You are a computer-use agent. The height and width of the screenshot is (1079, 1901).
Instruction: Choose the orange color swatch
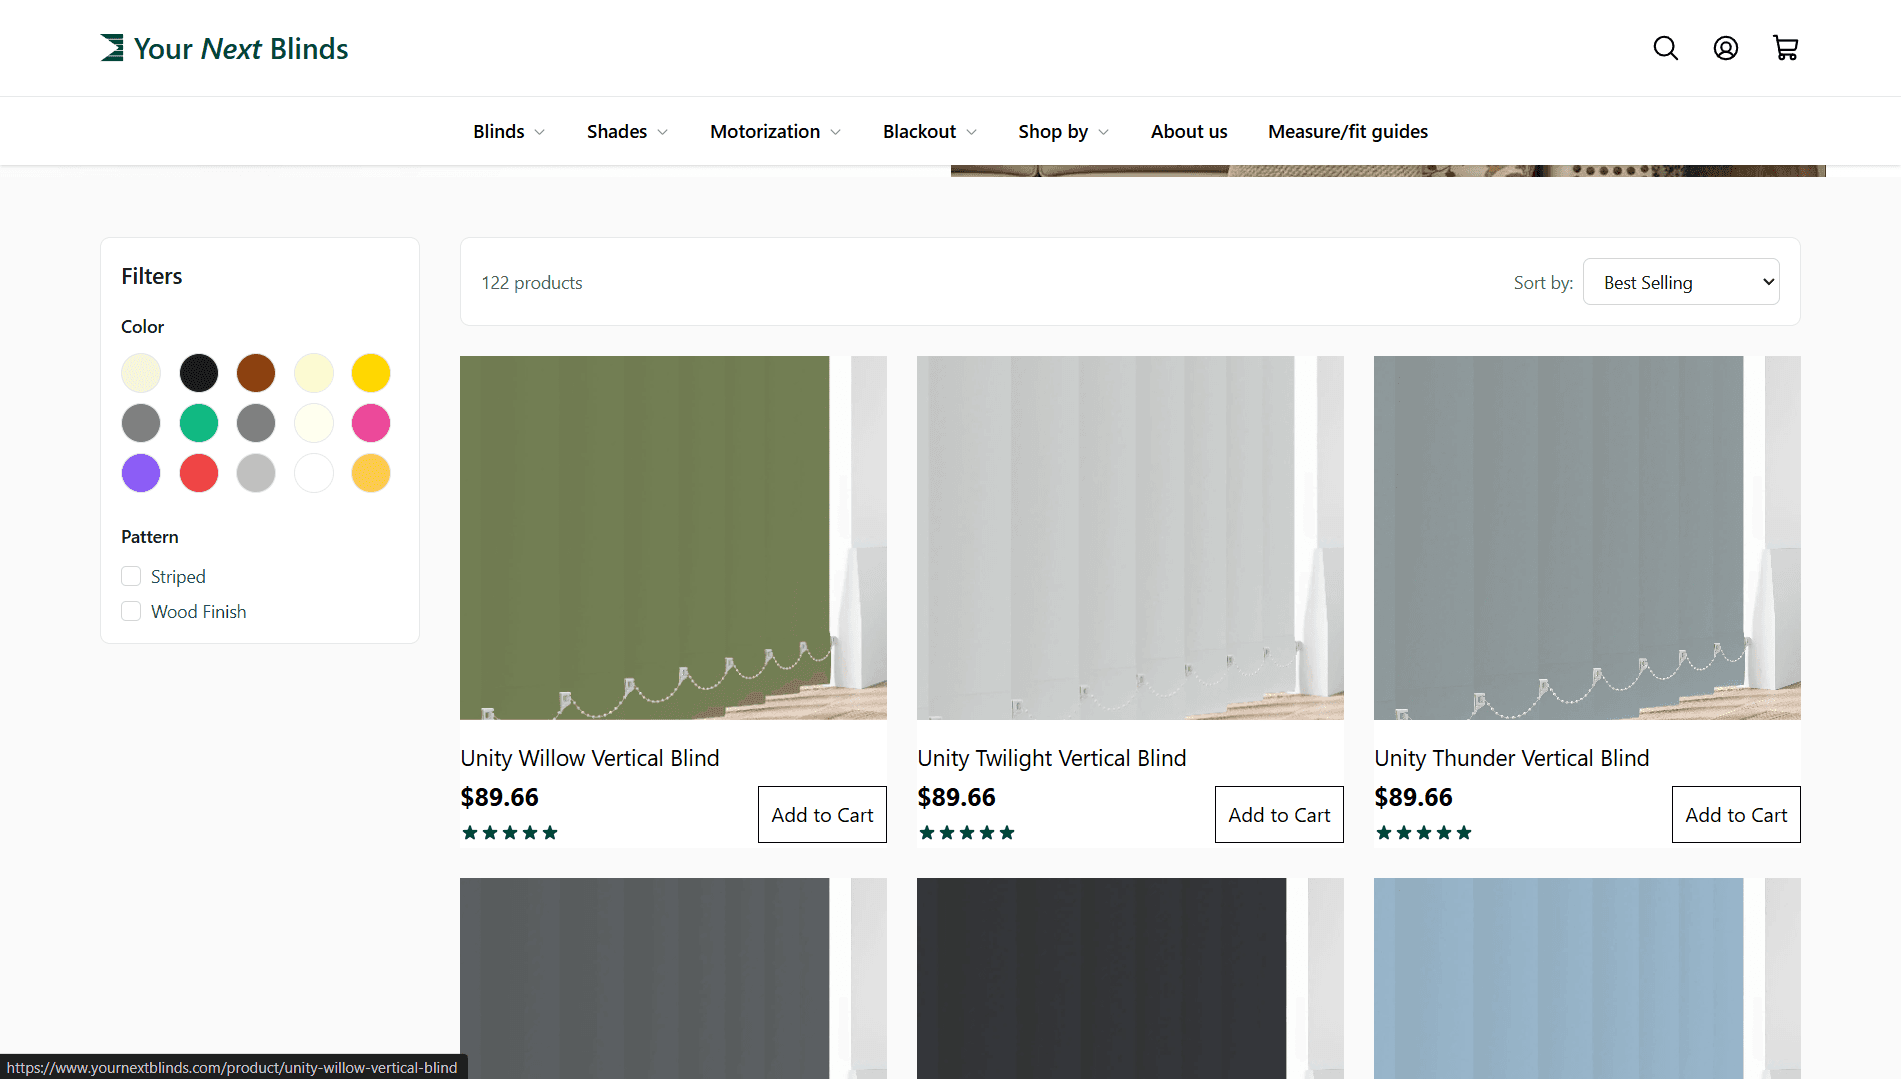tap(371, 473)
